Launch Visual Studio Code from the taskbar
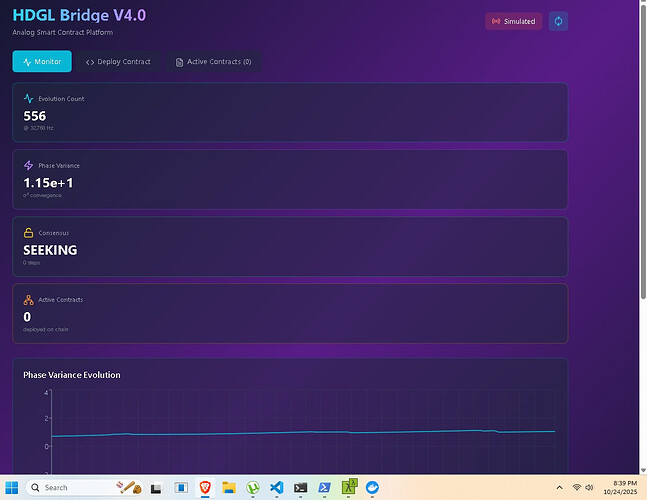The width and height of the screenshot is (647, 500). click(x=277, y=487)
